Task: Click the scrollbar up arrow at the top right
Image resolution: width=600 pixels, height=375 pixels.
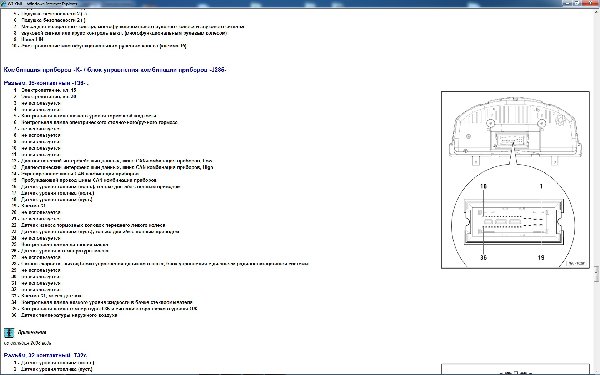Action: (597, 11)
